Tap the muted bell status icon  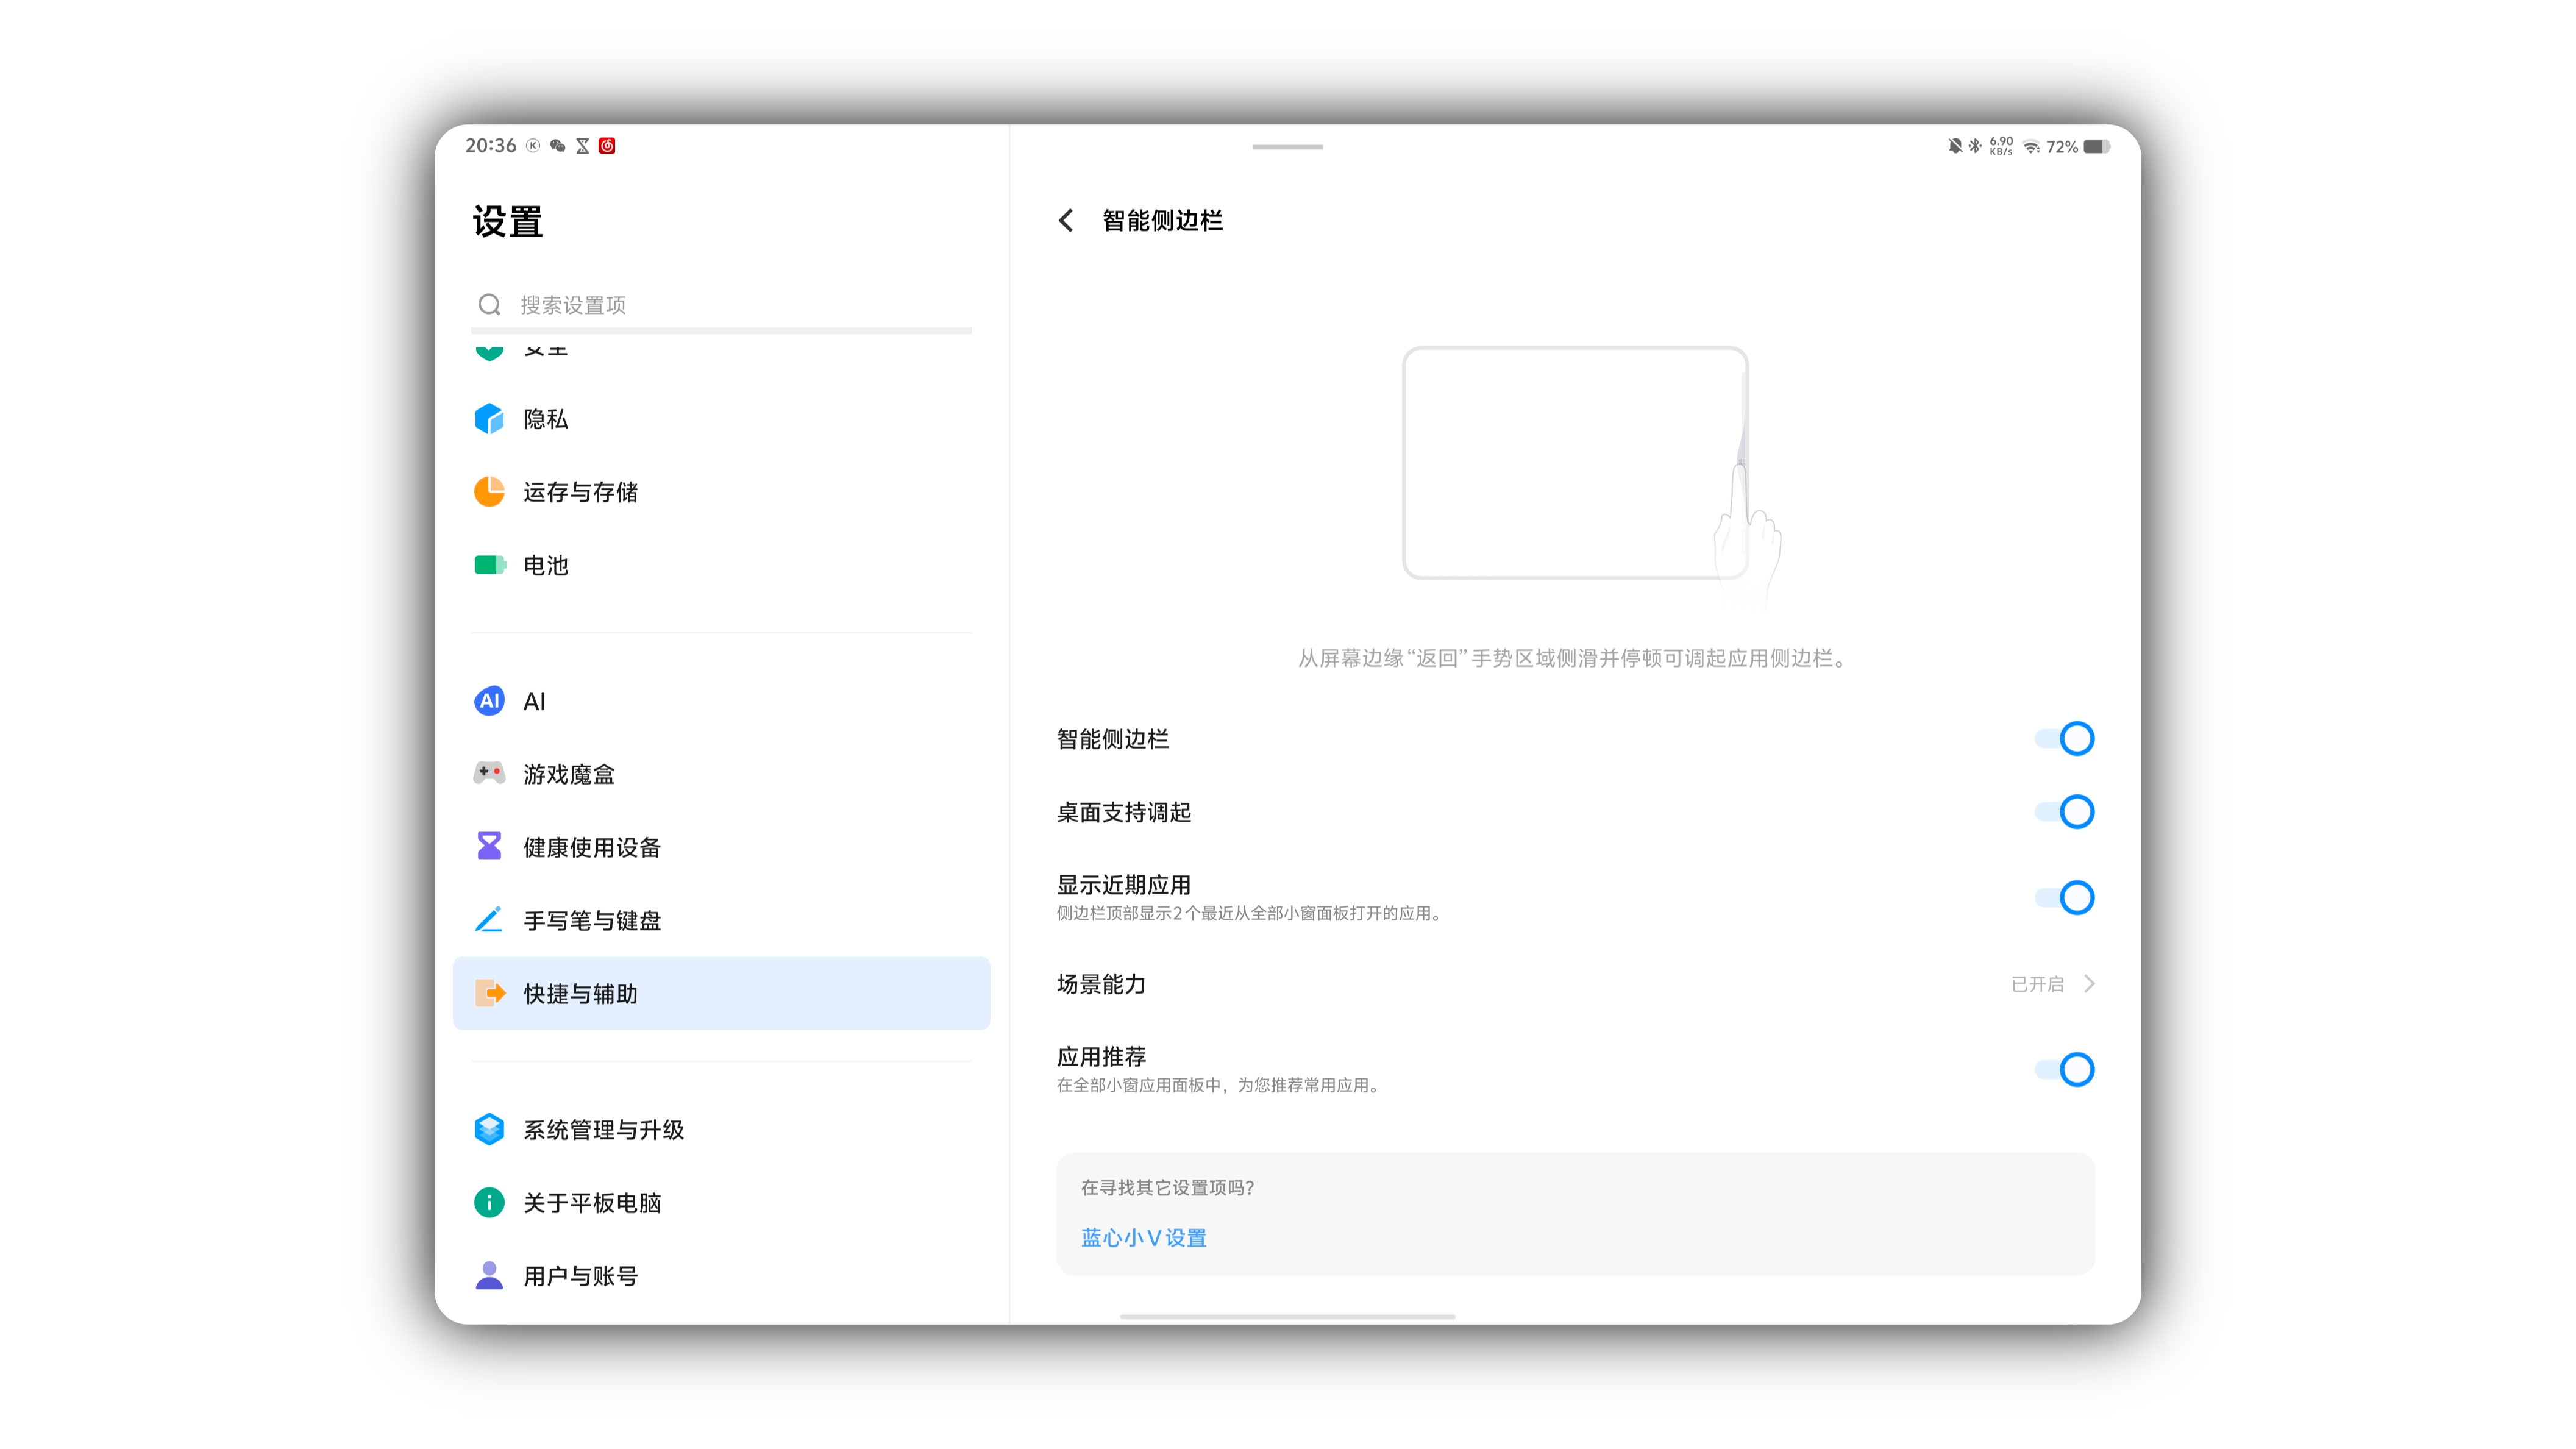(1955, 146)
